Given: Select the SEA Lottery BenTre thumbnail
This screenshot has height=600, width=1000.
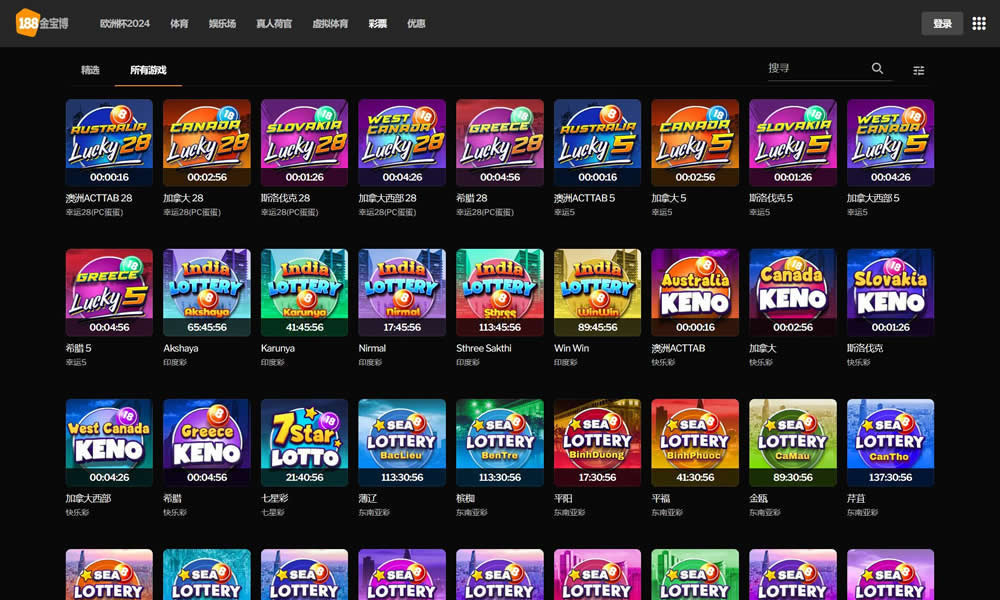Looking at the screenshot, I should pyautogui.click(x=500, y=443).
